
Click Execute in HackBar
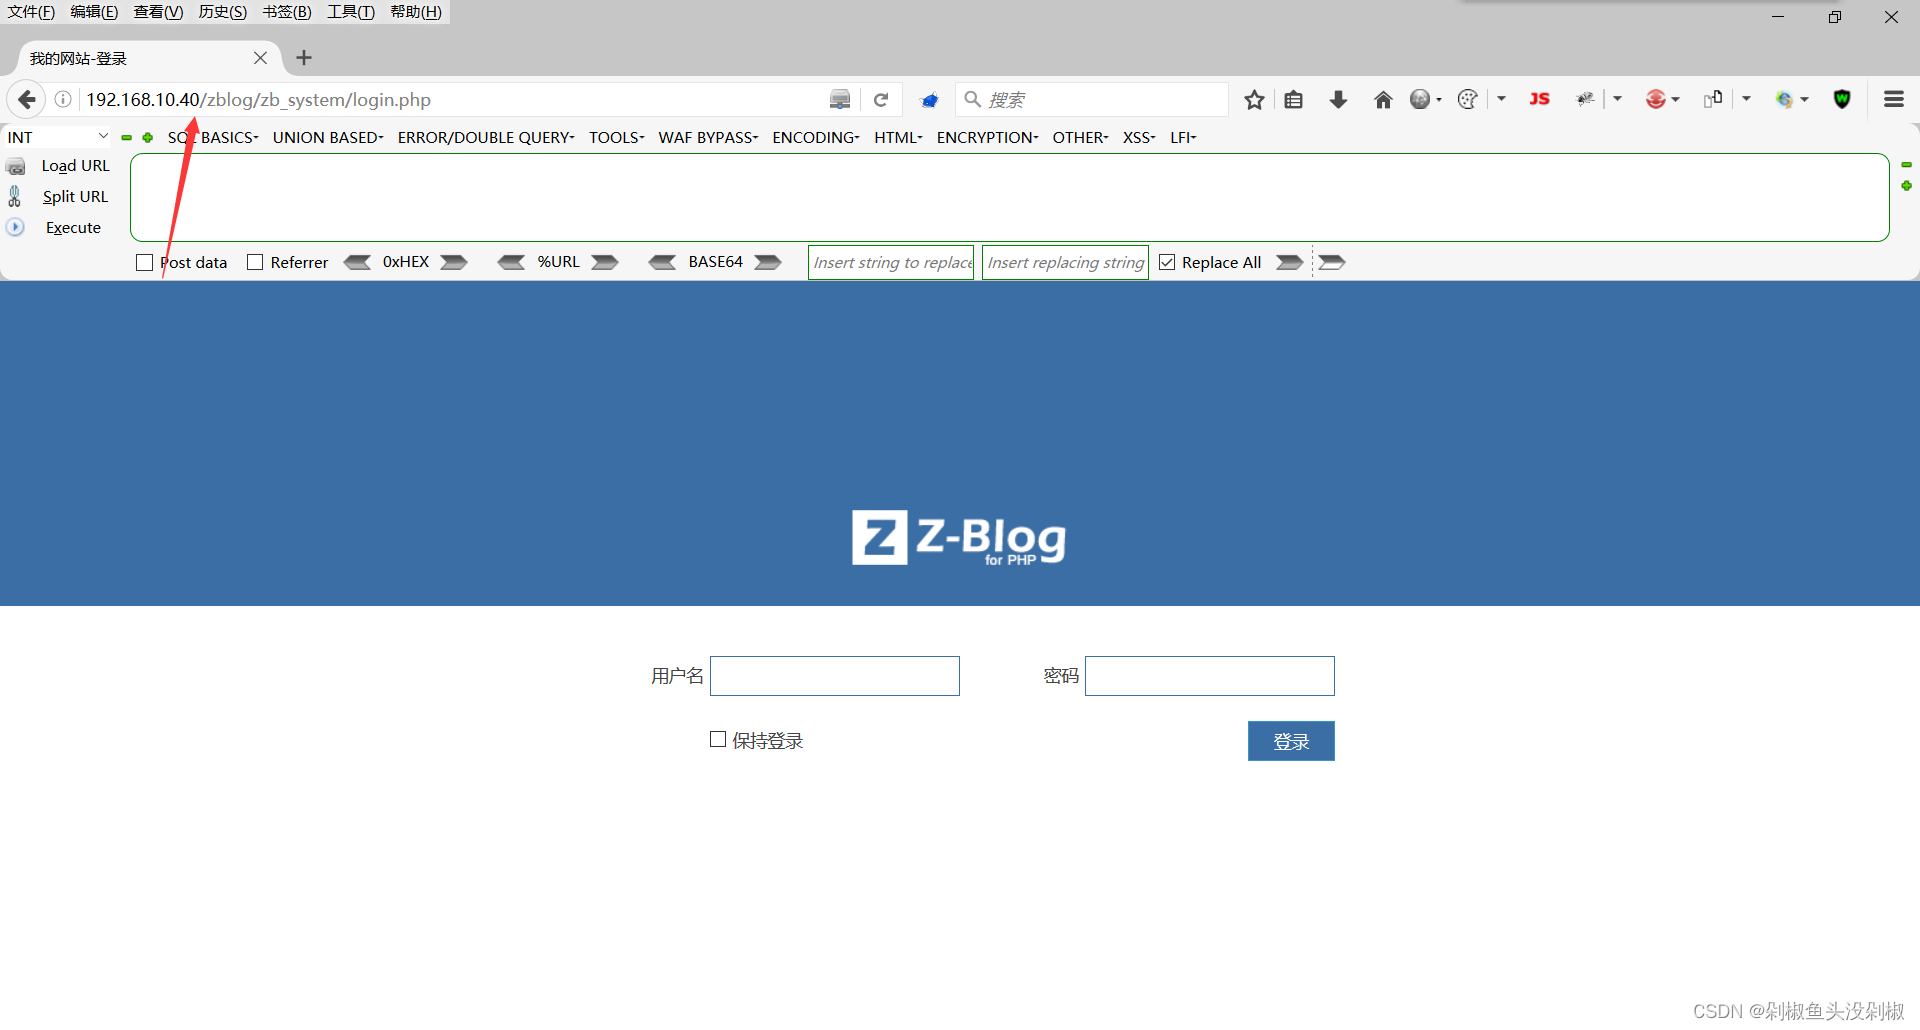(x=73, y=228)
